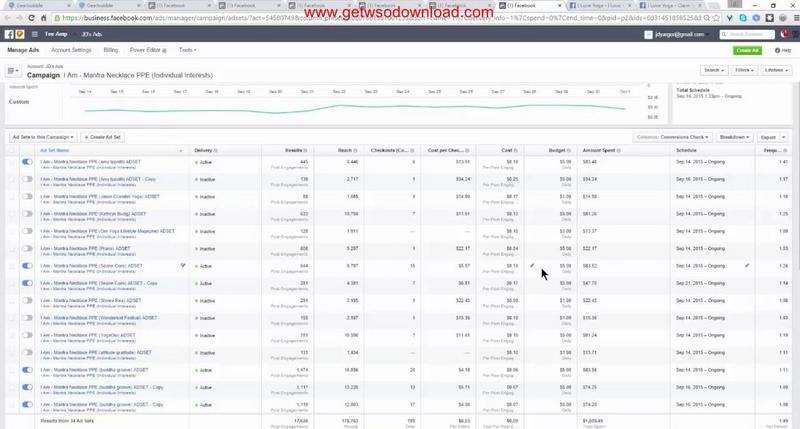This screenshot has height=429, width=800.
Task: Click zoom magnifier icon in address bar
Action: [707, 18]
